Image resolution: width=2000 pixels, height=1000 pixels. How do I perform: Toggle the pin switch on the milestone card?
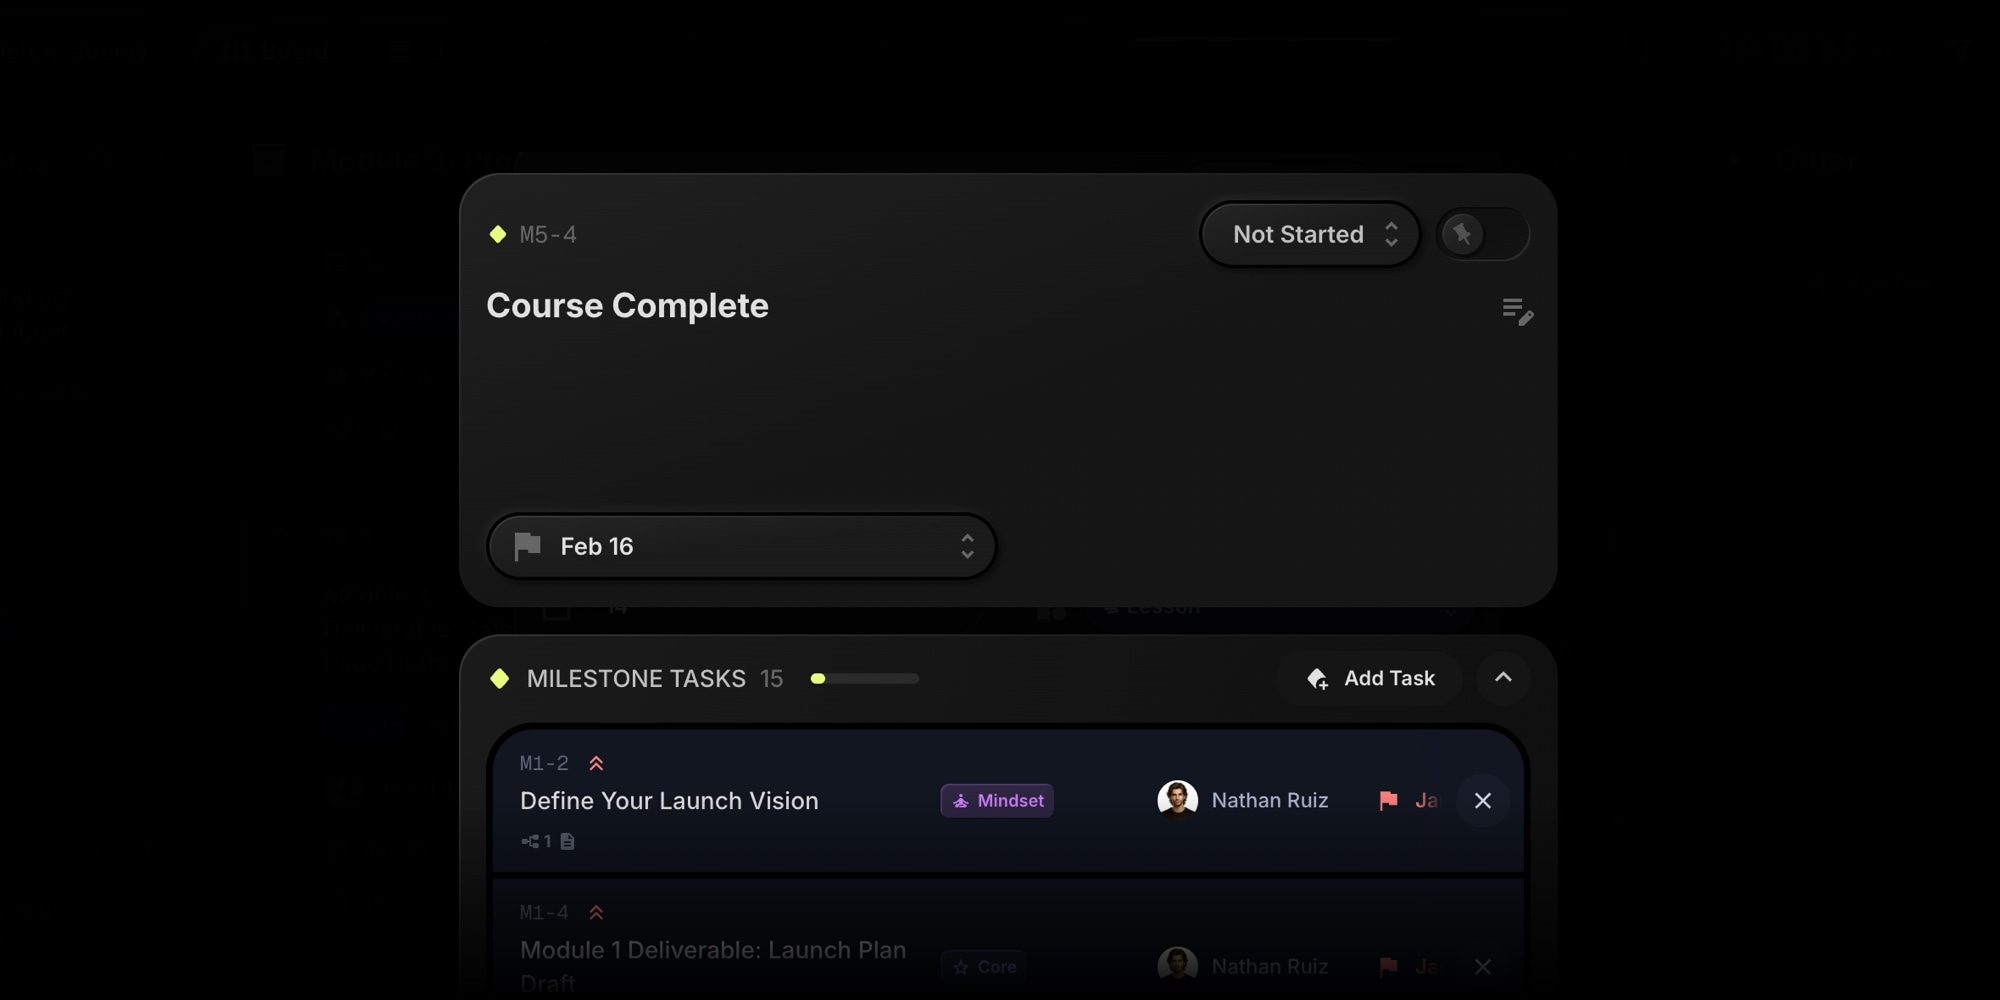(x=1482, y=233)
